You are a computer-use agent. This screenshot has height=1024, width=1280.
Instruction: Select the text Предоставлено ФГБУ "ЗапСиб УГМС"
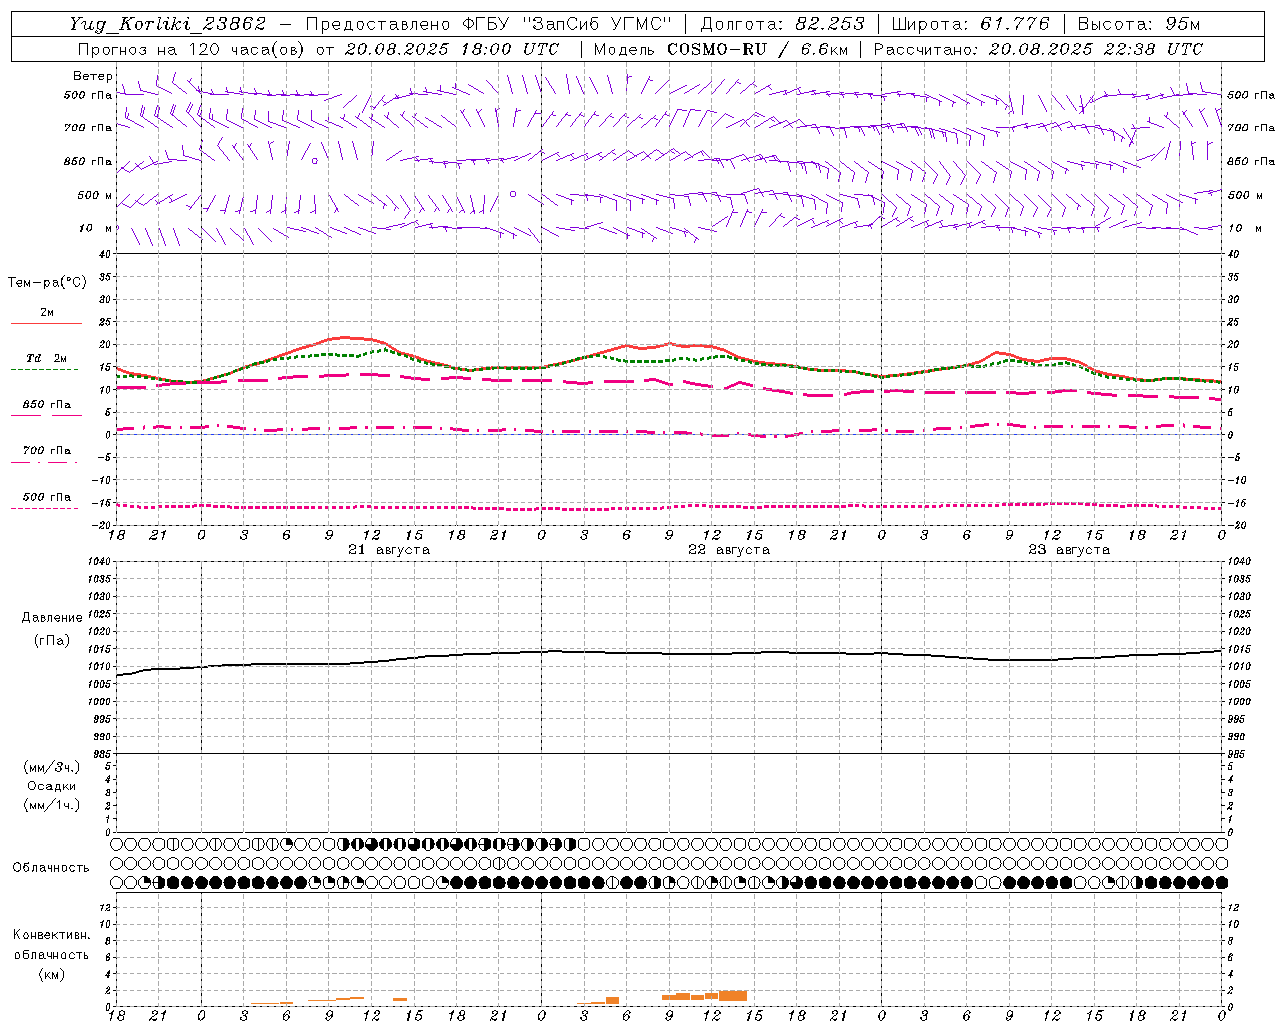coord(488,24)
